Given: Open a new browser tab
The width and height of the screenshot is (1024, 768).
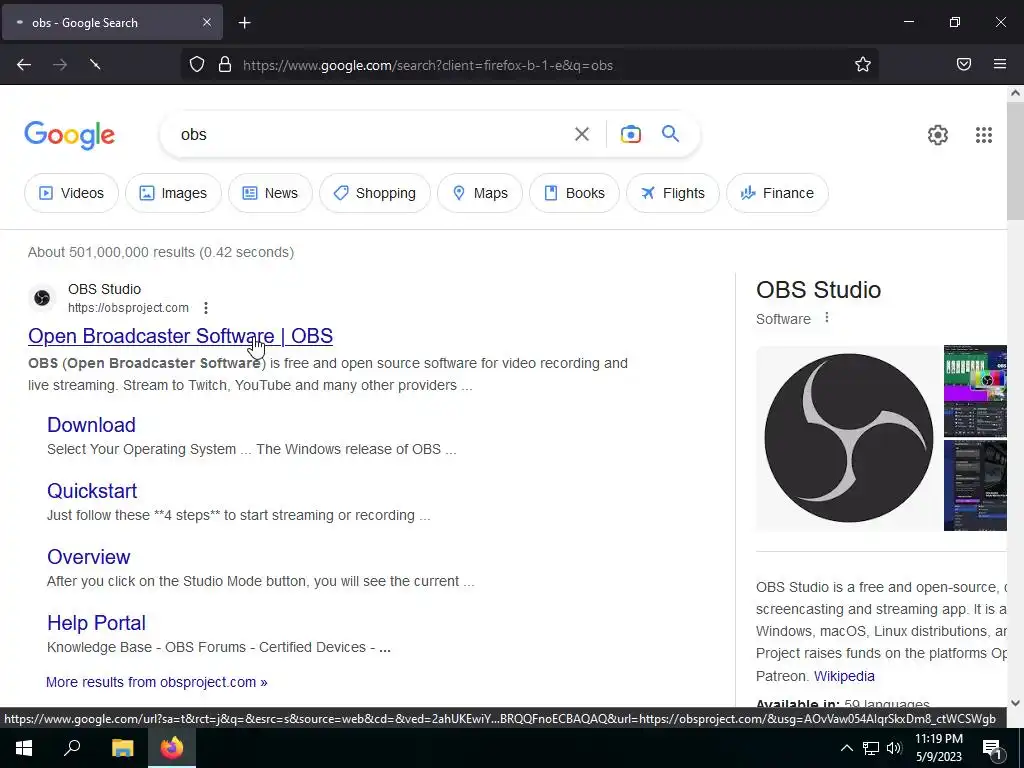Looking at the screenshot, I should (244, 23).
